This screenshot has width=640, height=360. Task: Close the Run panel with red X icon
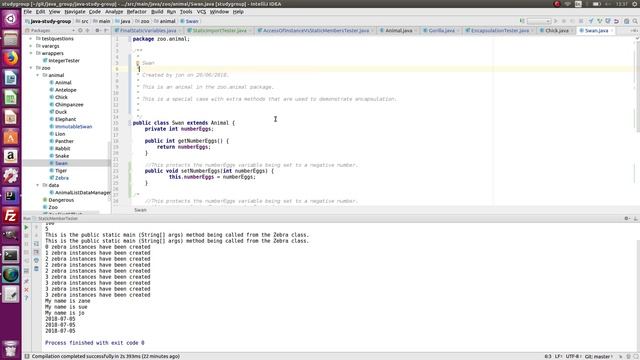click(x=27, y=290)
